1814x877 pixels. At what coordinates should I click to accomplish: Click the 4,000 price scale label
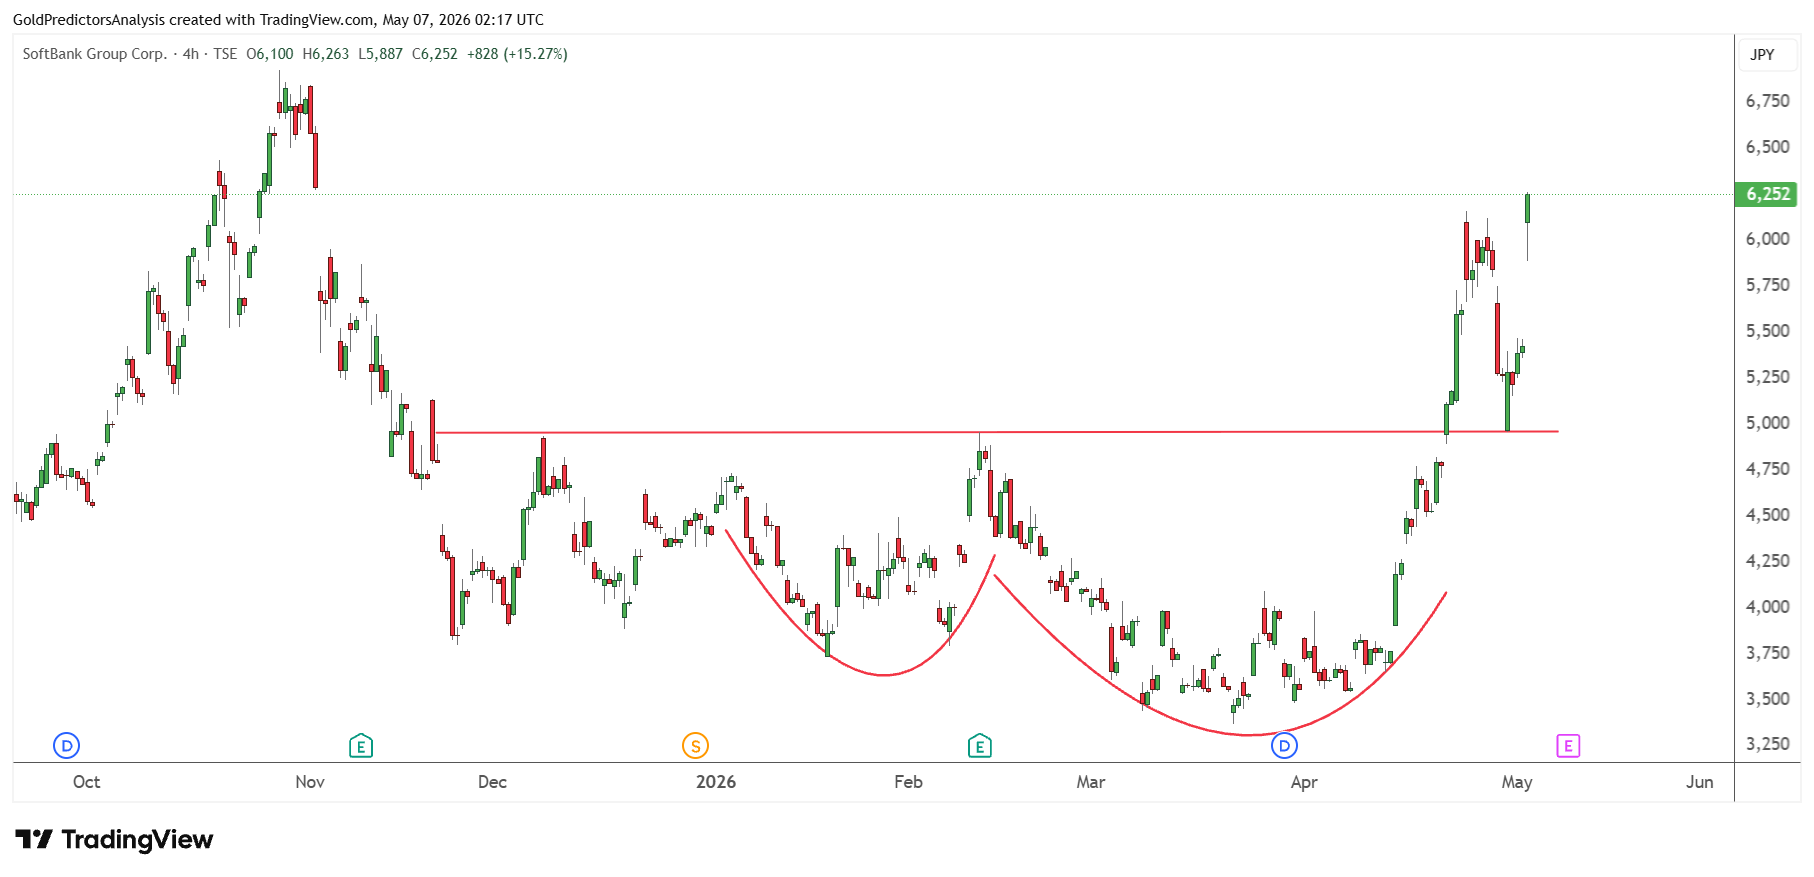pyautogui.click(x=1768, y=607)
